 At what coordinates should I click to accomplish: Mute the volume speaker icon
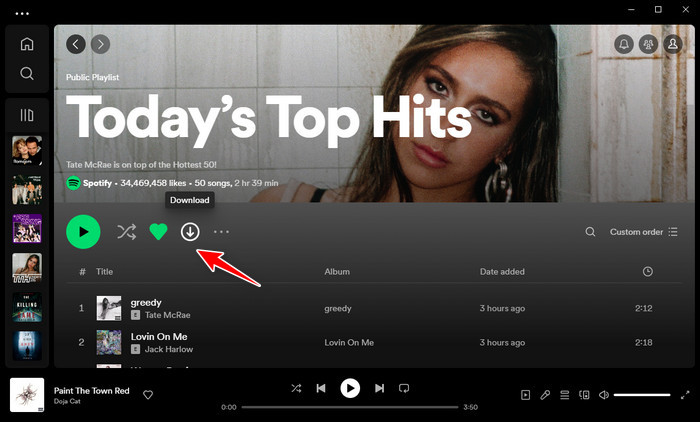click(604, 395)
